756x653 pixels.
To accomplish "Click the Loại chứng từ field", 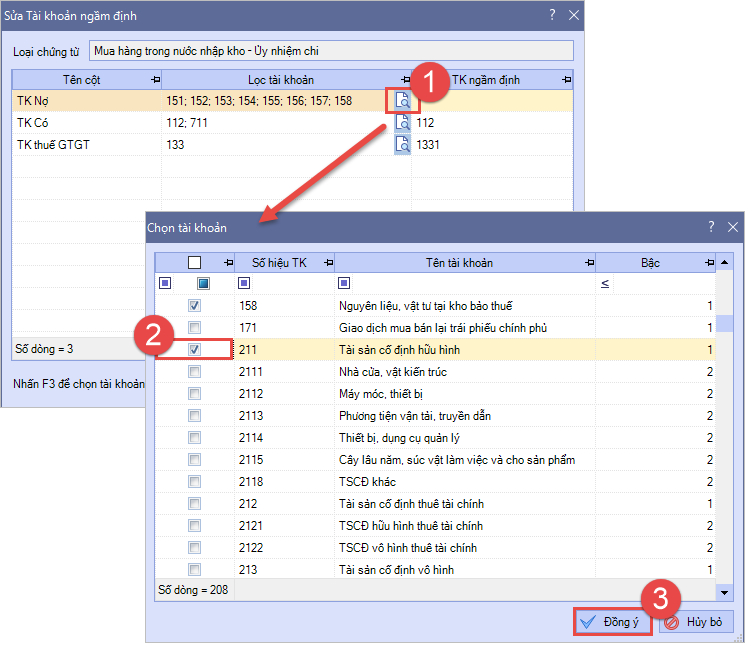I will [330, 50].
